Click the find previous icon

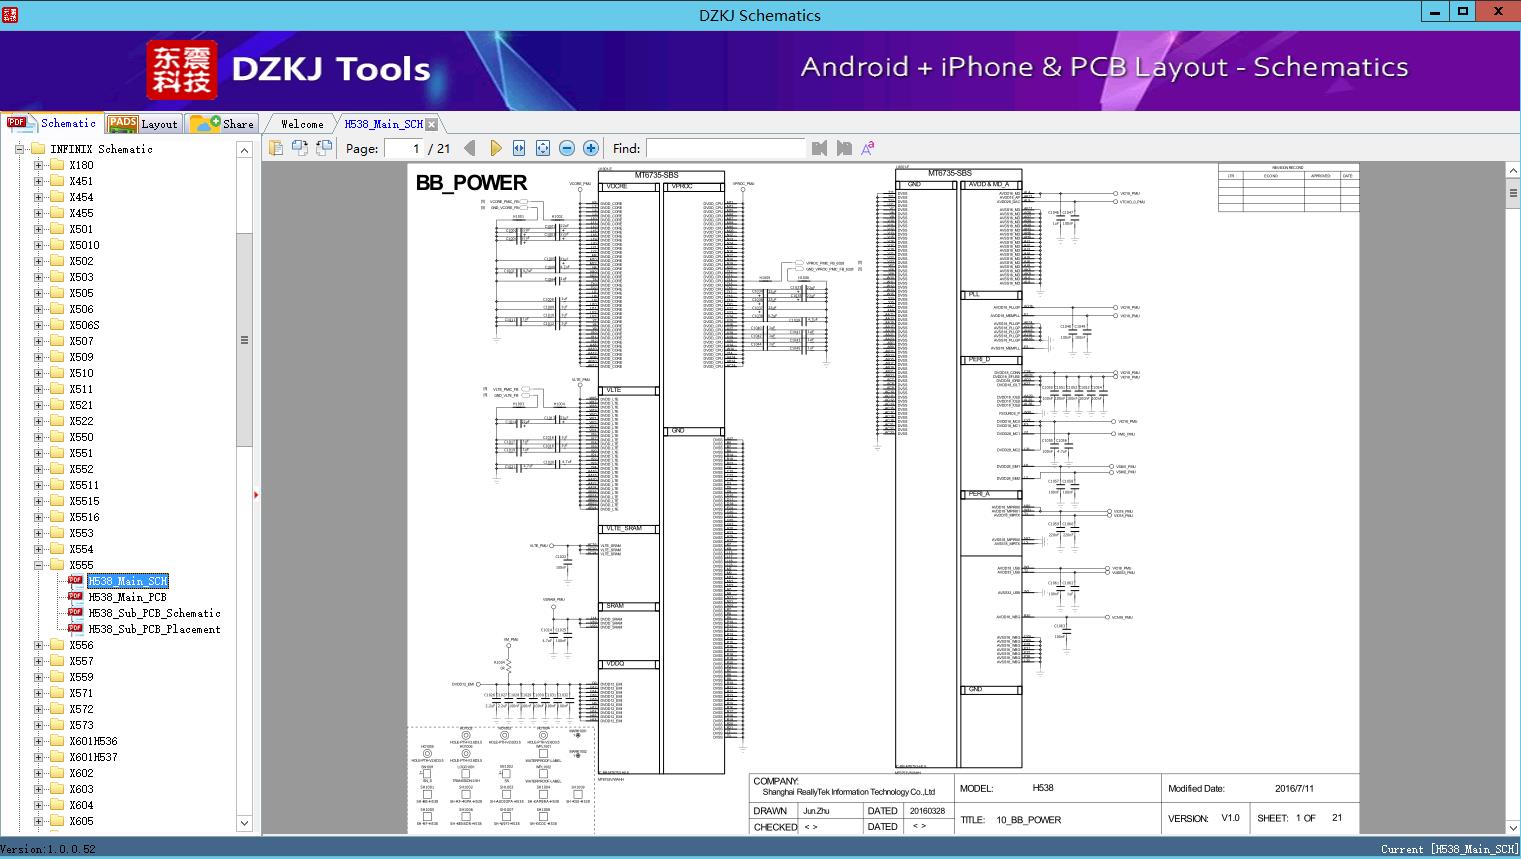820,148
